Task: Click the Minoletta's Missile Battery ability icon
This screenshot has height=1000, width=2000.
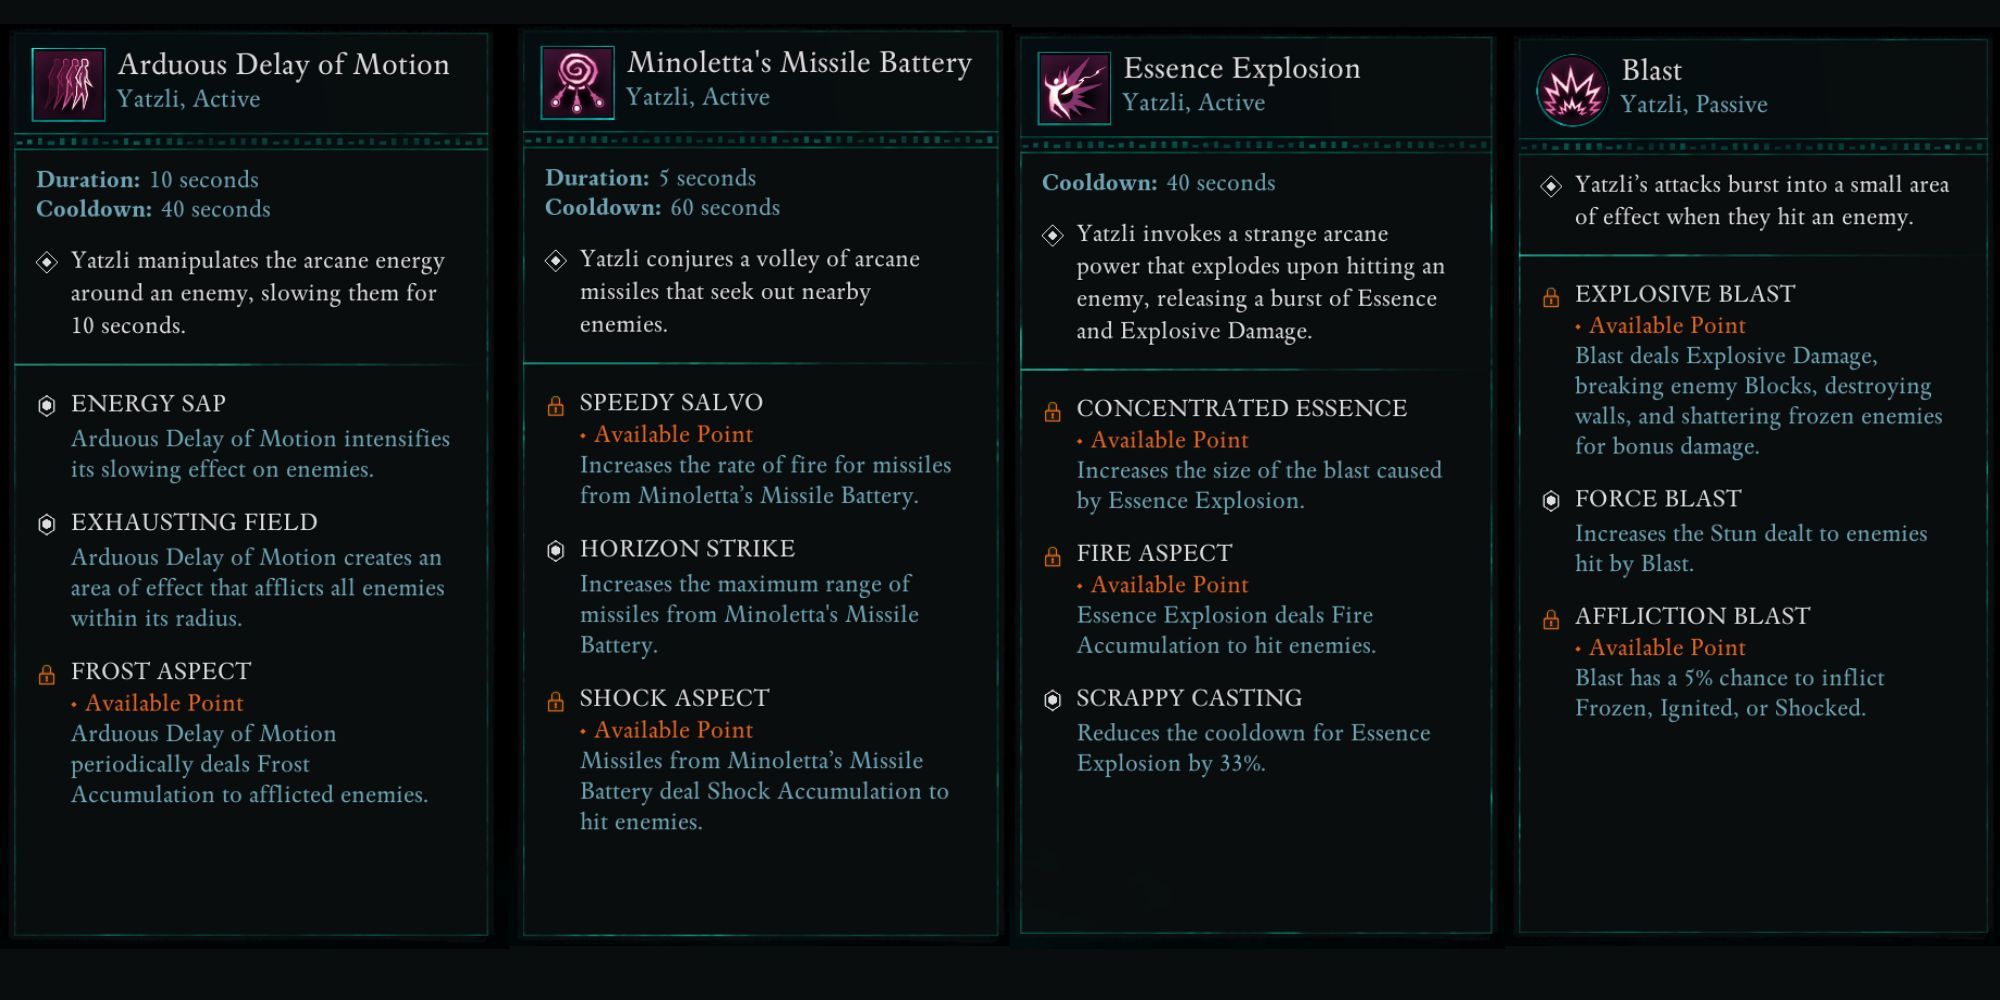Action: pyautogui.click(x=577, y=82)
